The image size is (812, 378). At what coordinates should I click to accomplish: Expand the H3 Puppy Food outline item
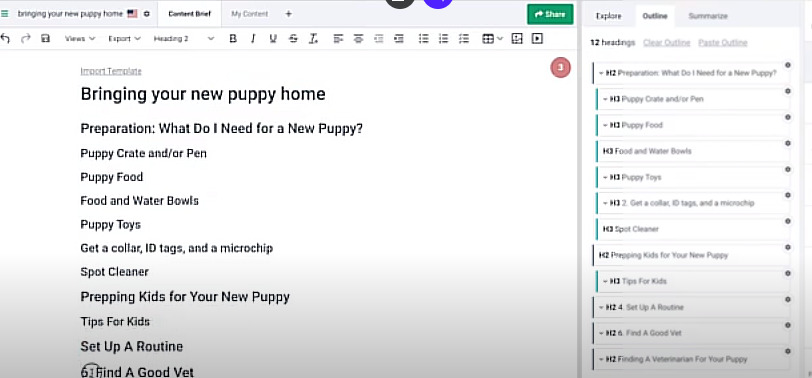pos(605,125)
